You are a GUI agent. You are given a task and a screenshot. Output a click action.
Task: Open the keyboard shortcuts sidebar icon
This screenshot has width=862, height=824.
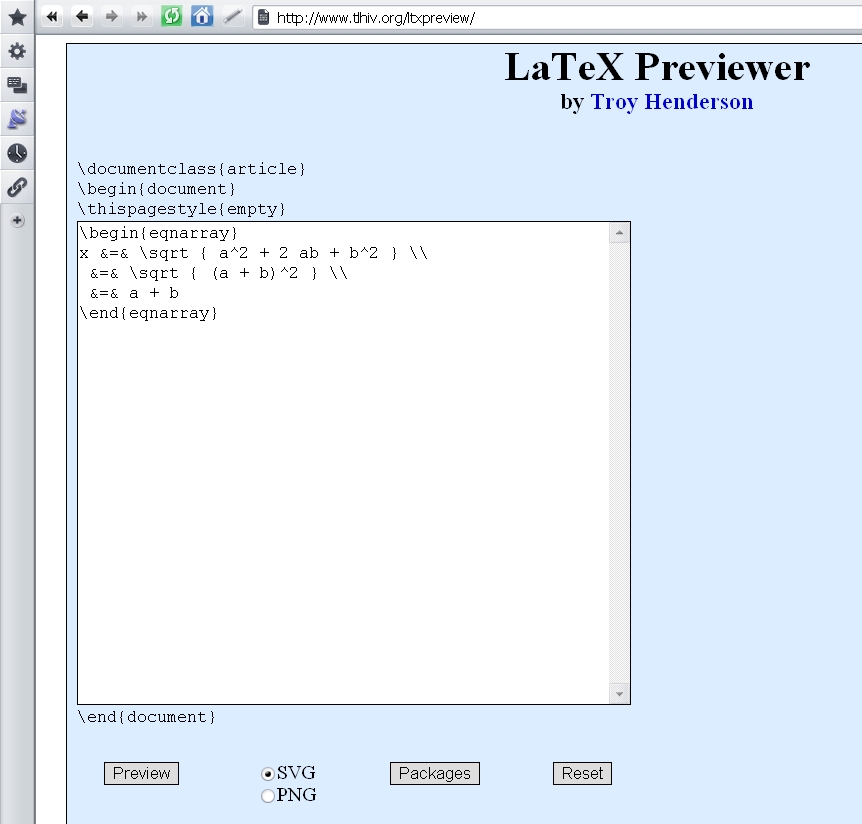click(17, 85)
